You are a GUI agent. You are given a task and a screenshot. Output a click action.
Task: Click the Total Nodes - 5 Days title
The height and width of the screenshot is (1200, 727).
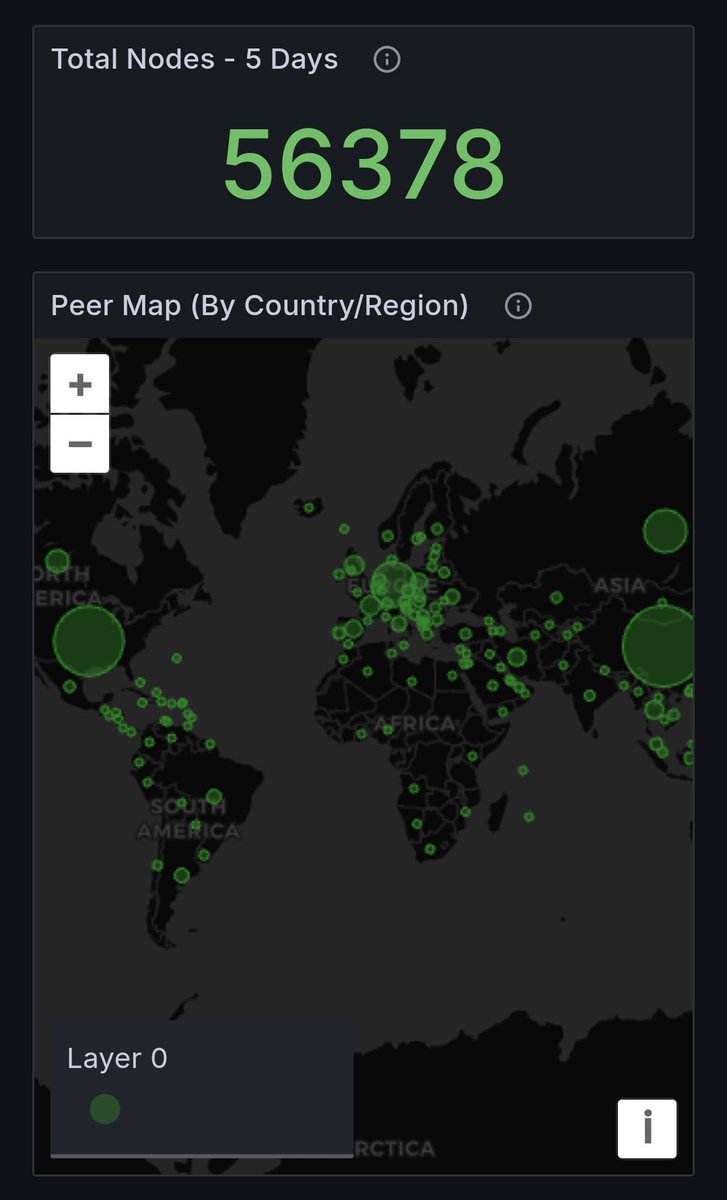pos(195,59)
